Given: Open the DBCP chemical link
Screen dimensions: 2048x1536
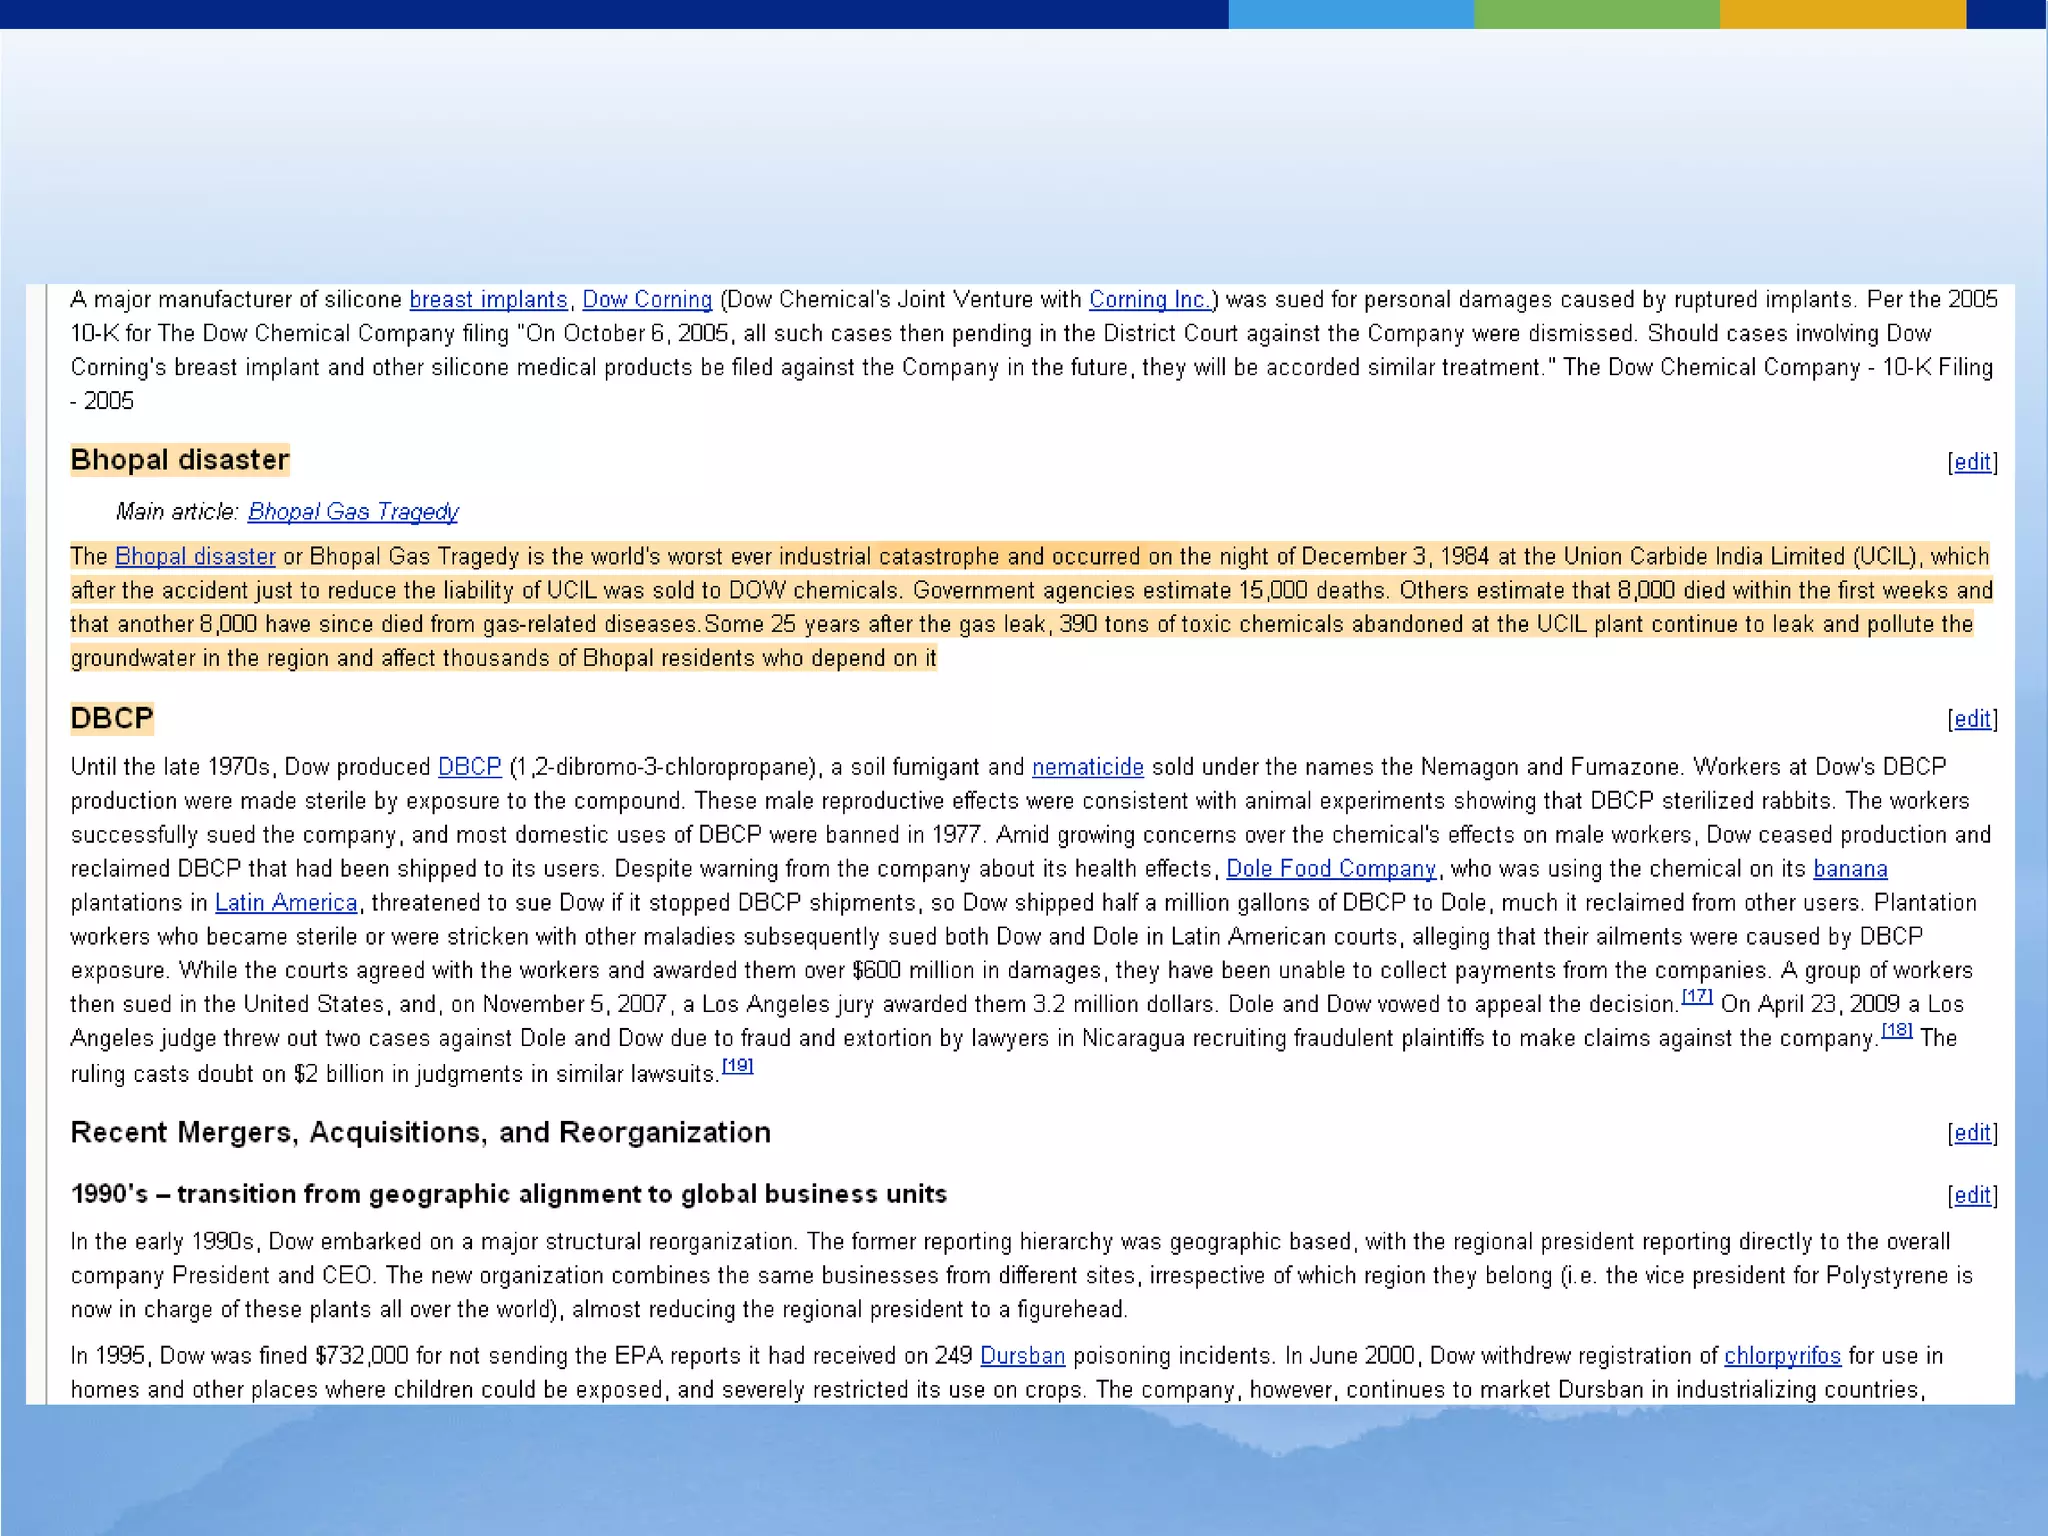Looking at the screenshot, I should pos(469,767).
